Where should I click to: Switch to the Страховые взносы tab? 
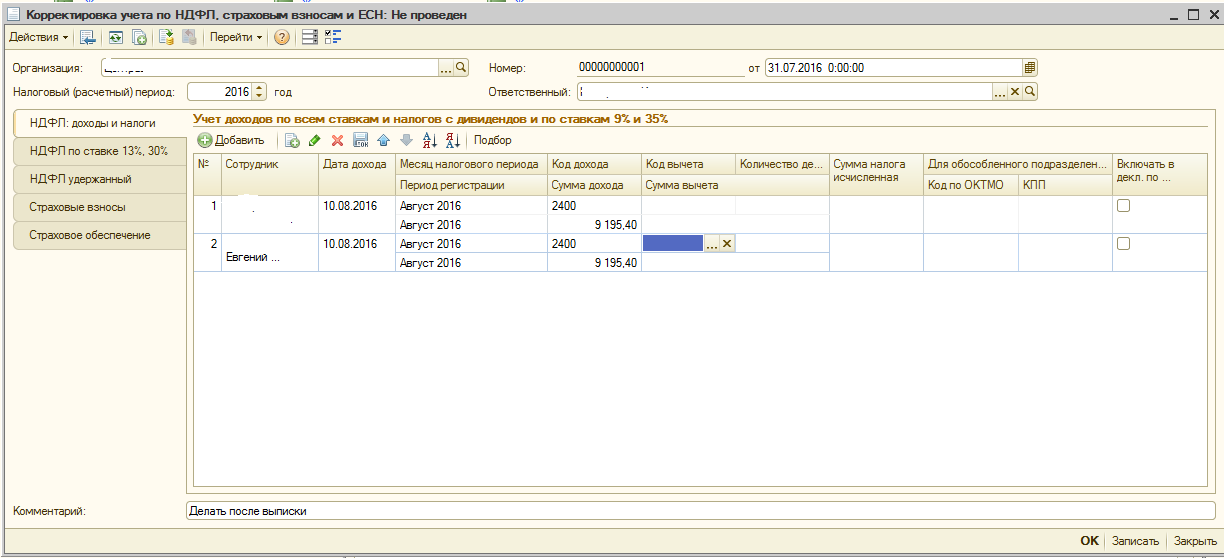pos(77,207)
